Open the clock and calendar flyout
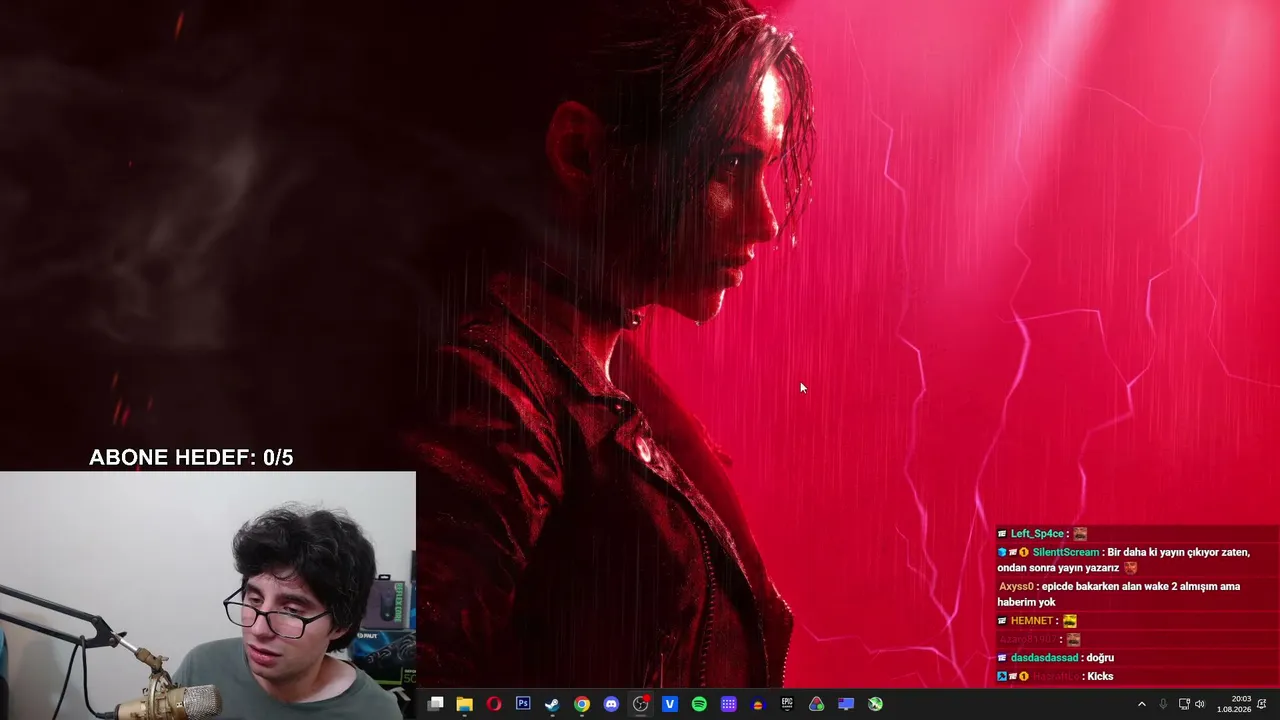Viewport: 1280px width, 720px height. (x=1234, y=704)
